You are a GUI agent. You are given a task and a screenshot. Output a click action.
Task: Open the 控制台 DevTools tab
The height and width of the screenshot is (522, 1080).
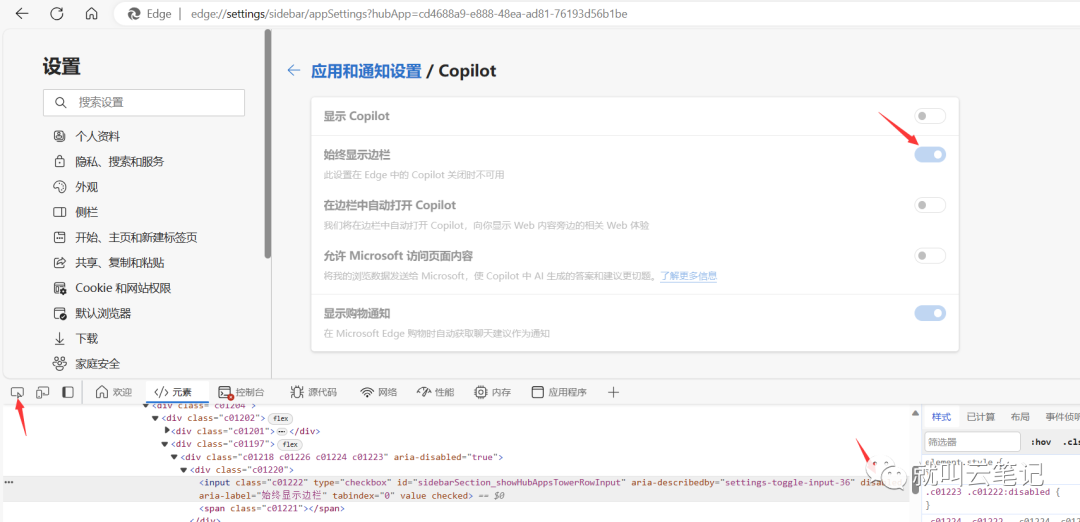241,393
